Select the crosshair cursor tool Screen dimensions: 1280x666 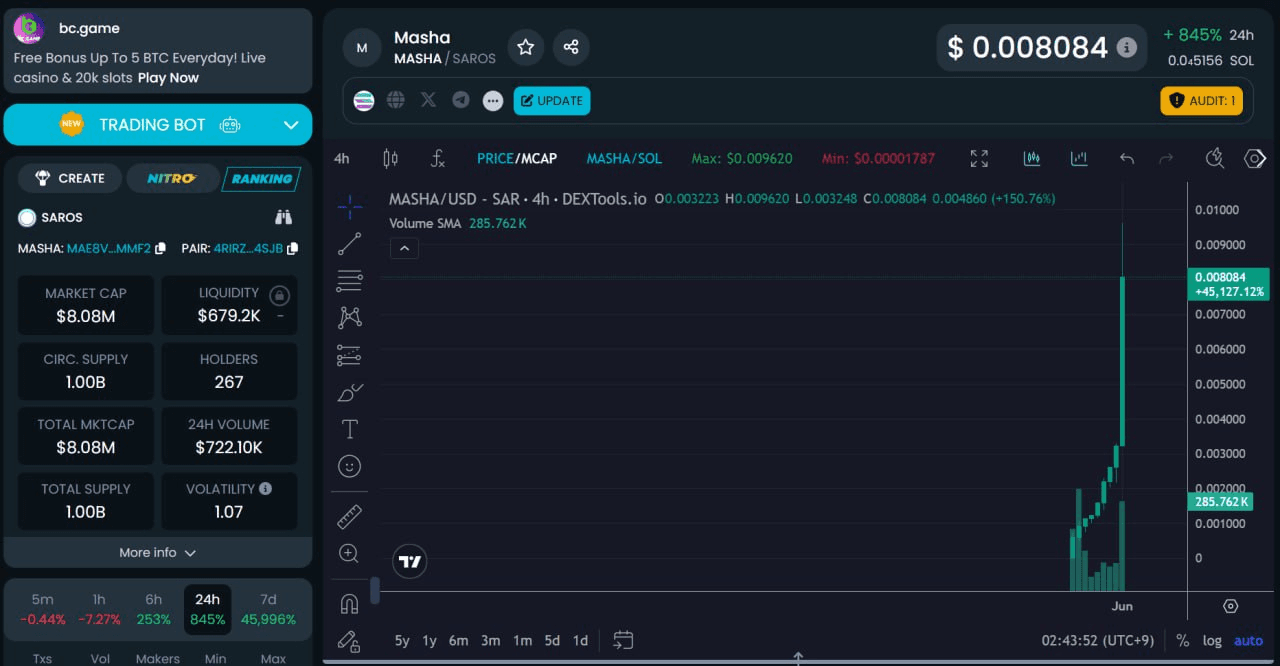point(350,207)
